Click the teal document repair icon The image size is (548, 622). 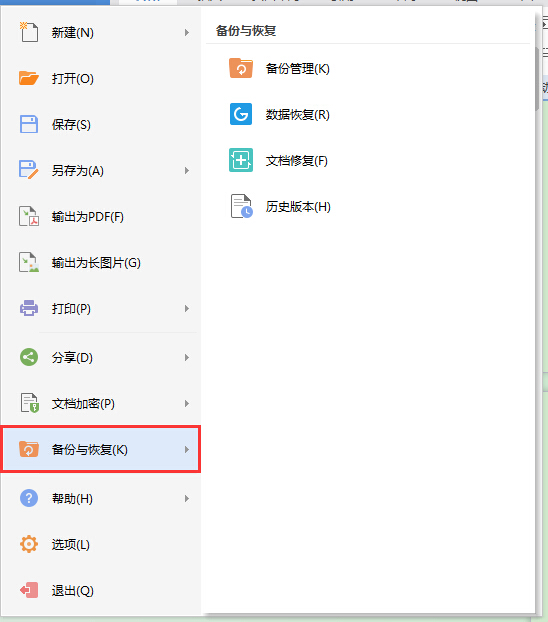click(x=240, y=160)
